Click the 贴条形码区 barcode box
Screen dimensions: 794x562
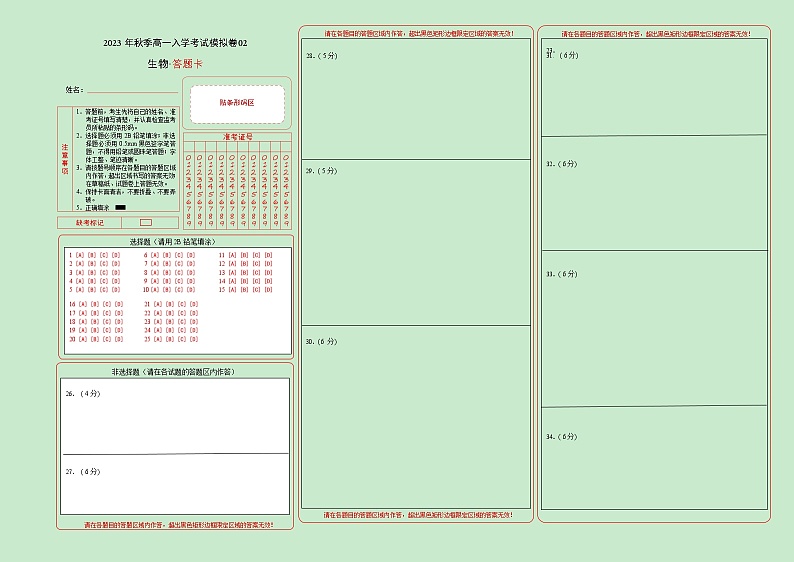click(x=237, y=104)
